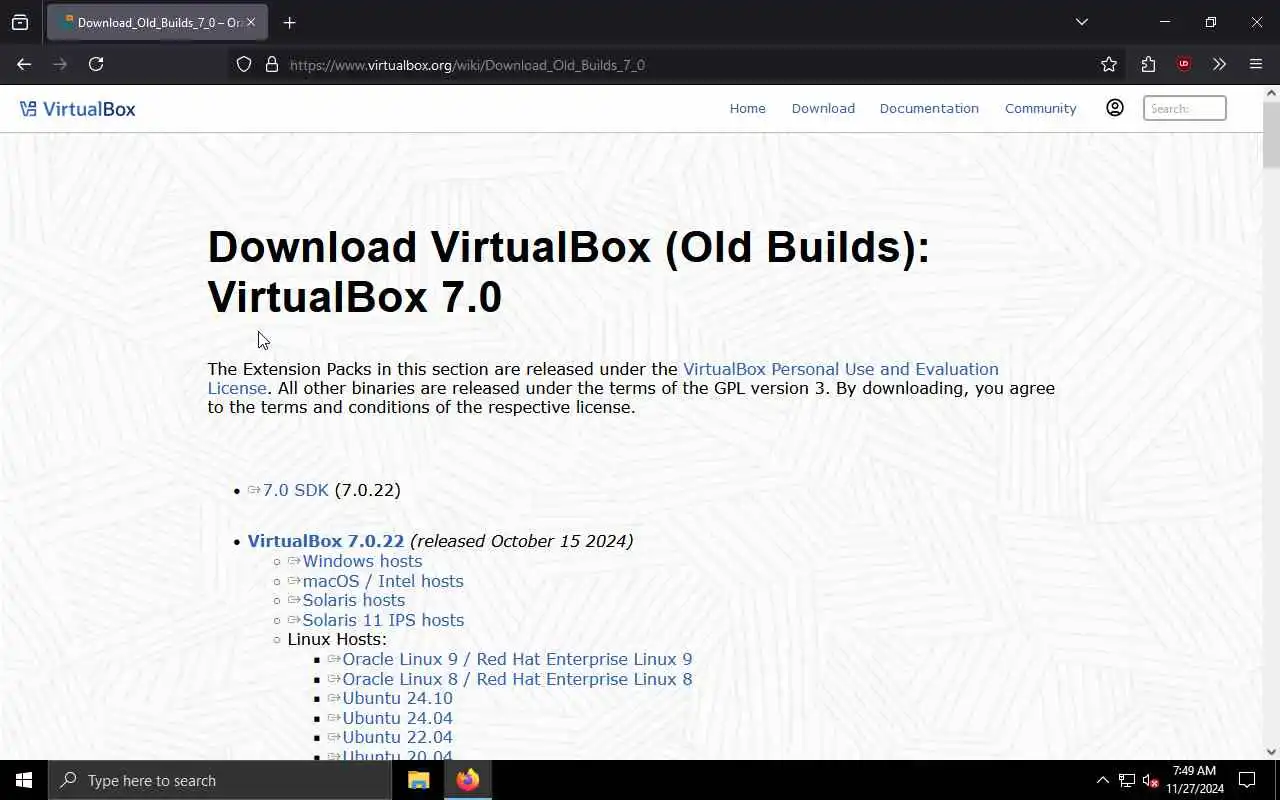Image resolution: width=1280 pixels, height=800 pixels.
Task: Reload the page using refresh icon
Action: pos(96,64)
